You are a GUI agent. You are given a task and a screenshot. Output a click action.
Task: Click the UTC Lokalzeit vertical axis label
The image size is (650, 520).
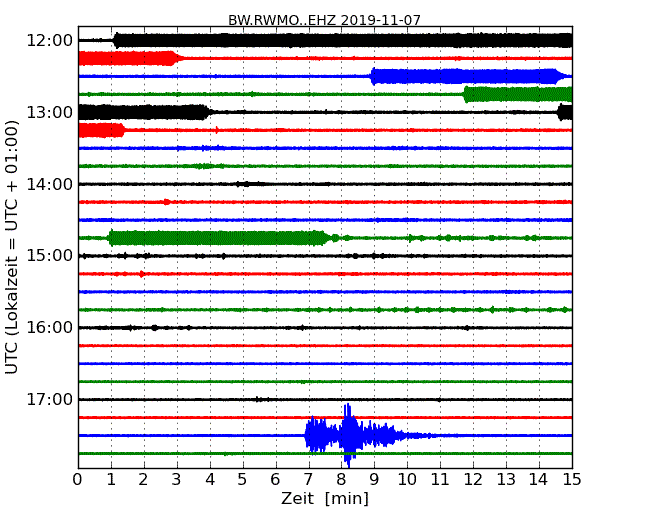tap(12, 247)
